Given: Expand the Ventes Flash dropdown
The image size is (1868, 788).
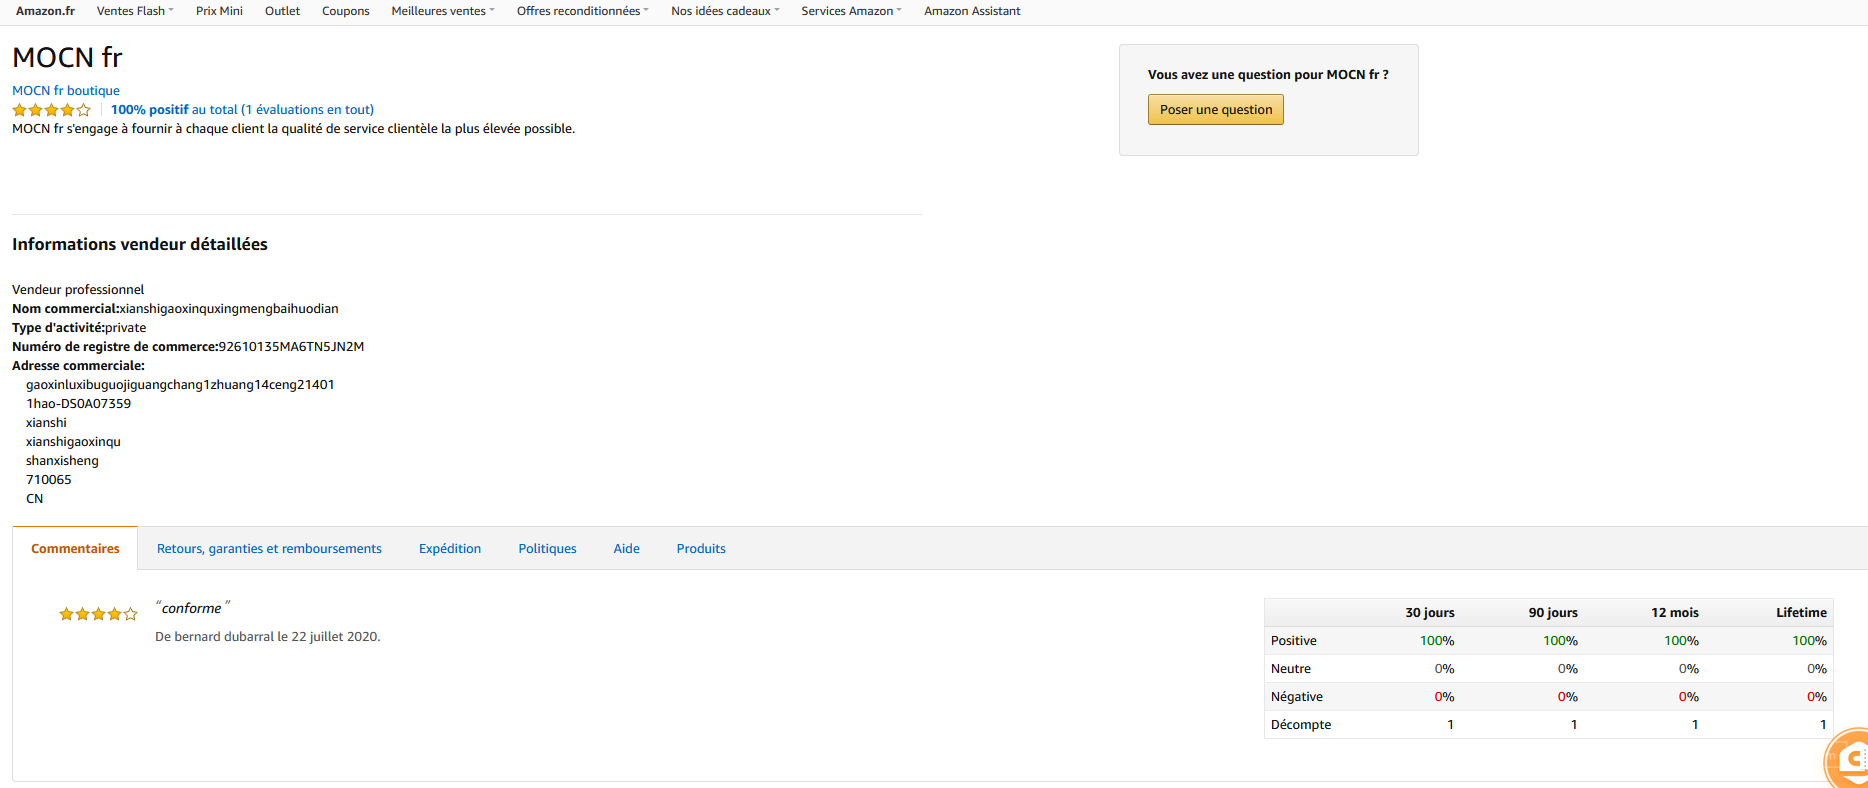Looking at the screenshot, I should point(135,11).
